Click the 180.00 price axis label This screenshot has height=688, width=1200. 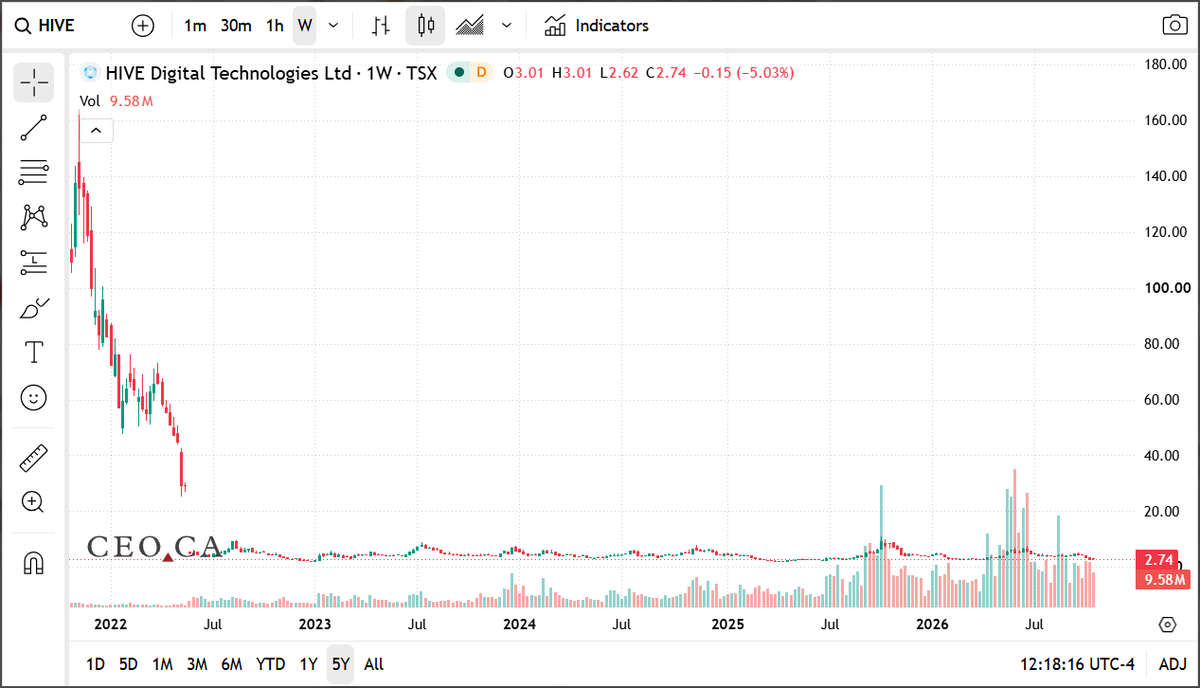click(1166, 64)
